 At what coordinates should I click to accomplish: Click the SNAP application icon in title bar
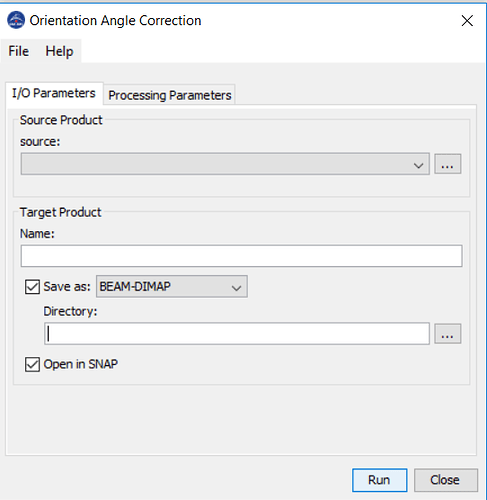pyautogui.click(x=16, y=20)
